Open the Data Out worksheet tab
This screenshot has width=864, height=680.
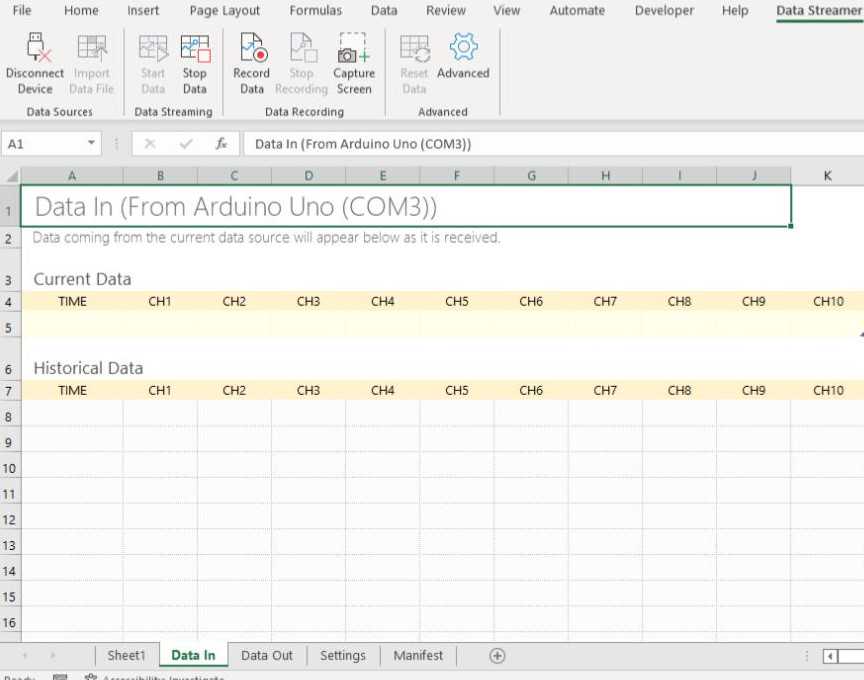tap(267, 656)
